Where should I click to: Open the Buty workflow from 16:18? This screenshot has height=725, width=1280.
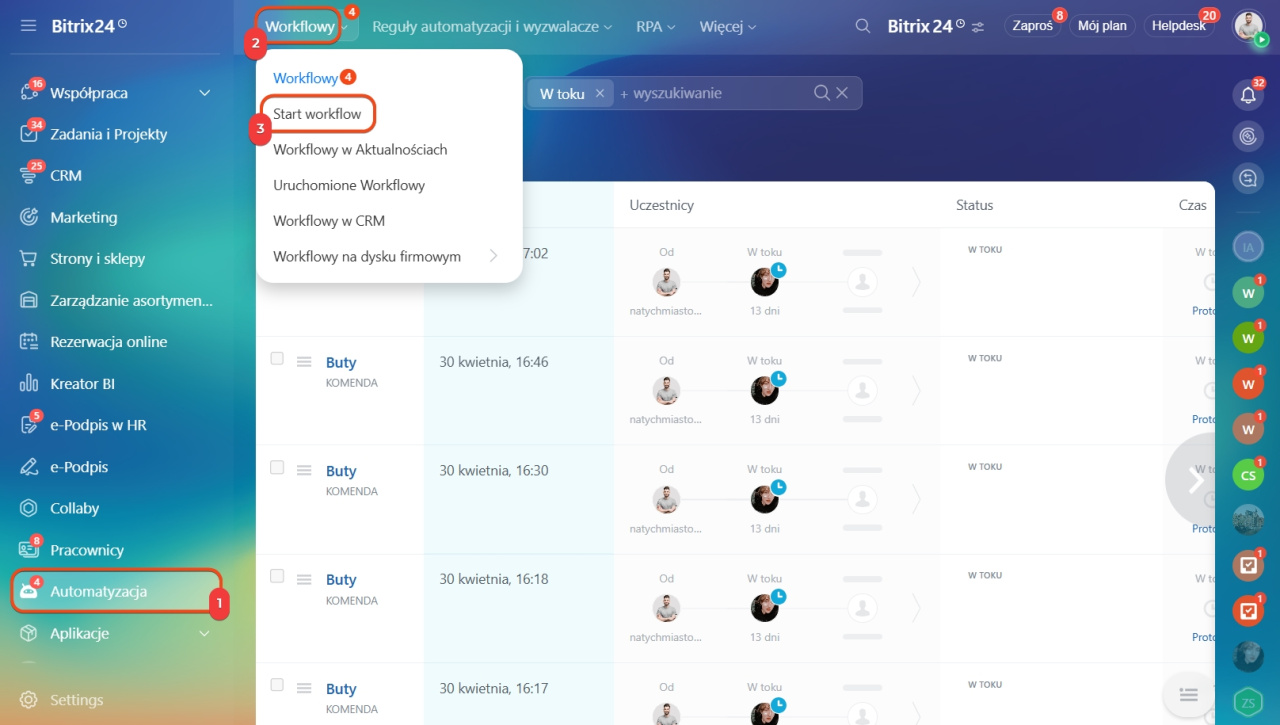coord(341,580)
